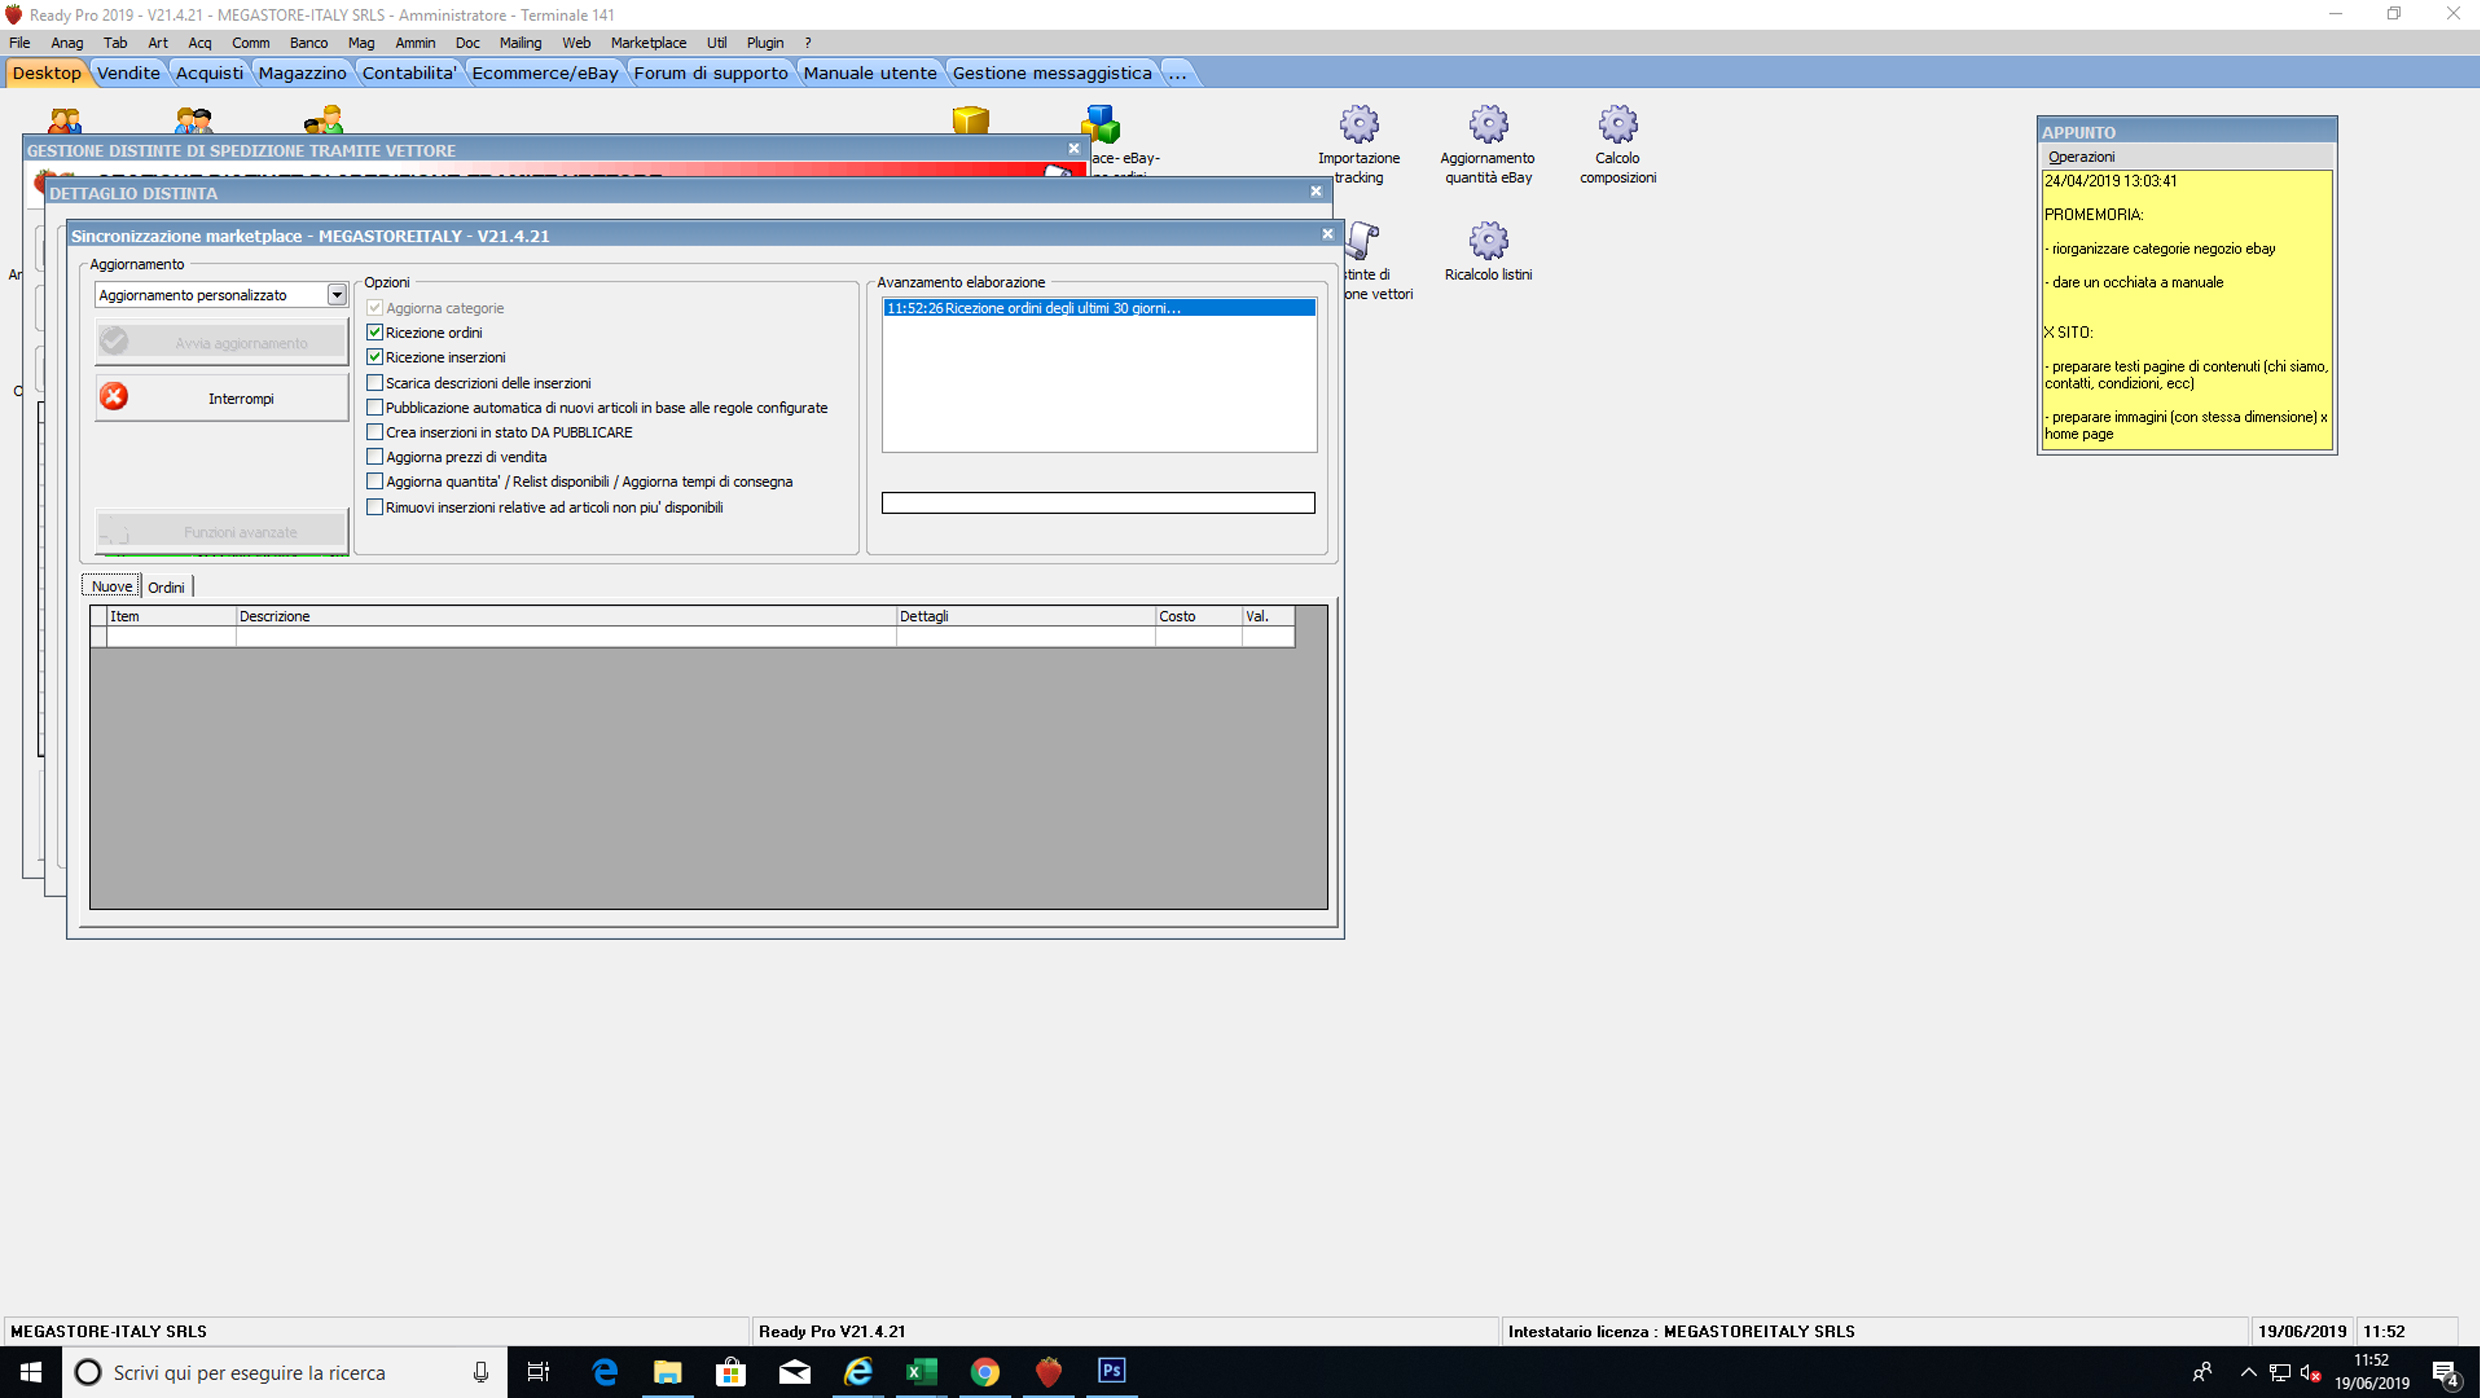The image size is (2480, 1398).
Task: Close Sincronizzazione marketplace window
Action: 1328,234
